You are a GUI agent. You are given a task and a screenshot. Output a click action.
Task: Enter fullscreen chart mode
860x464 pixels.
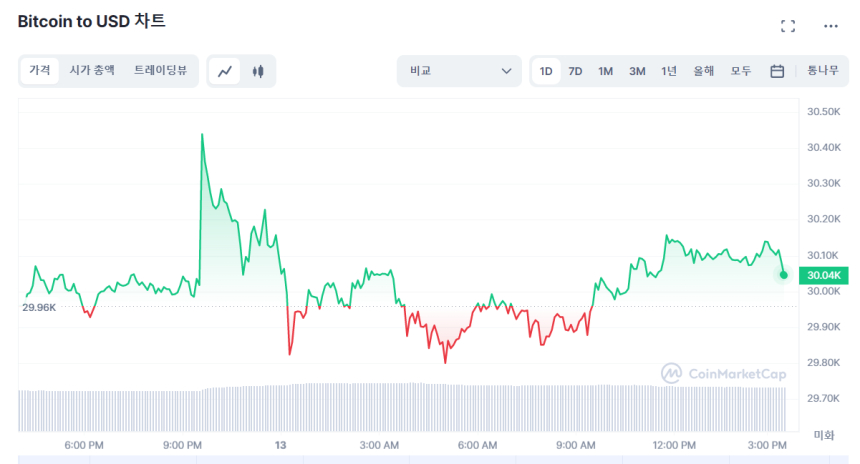tap(788, 26)
